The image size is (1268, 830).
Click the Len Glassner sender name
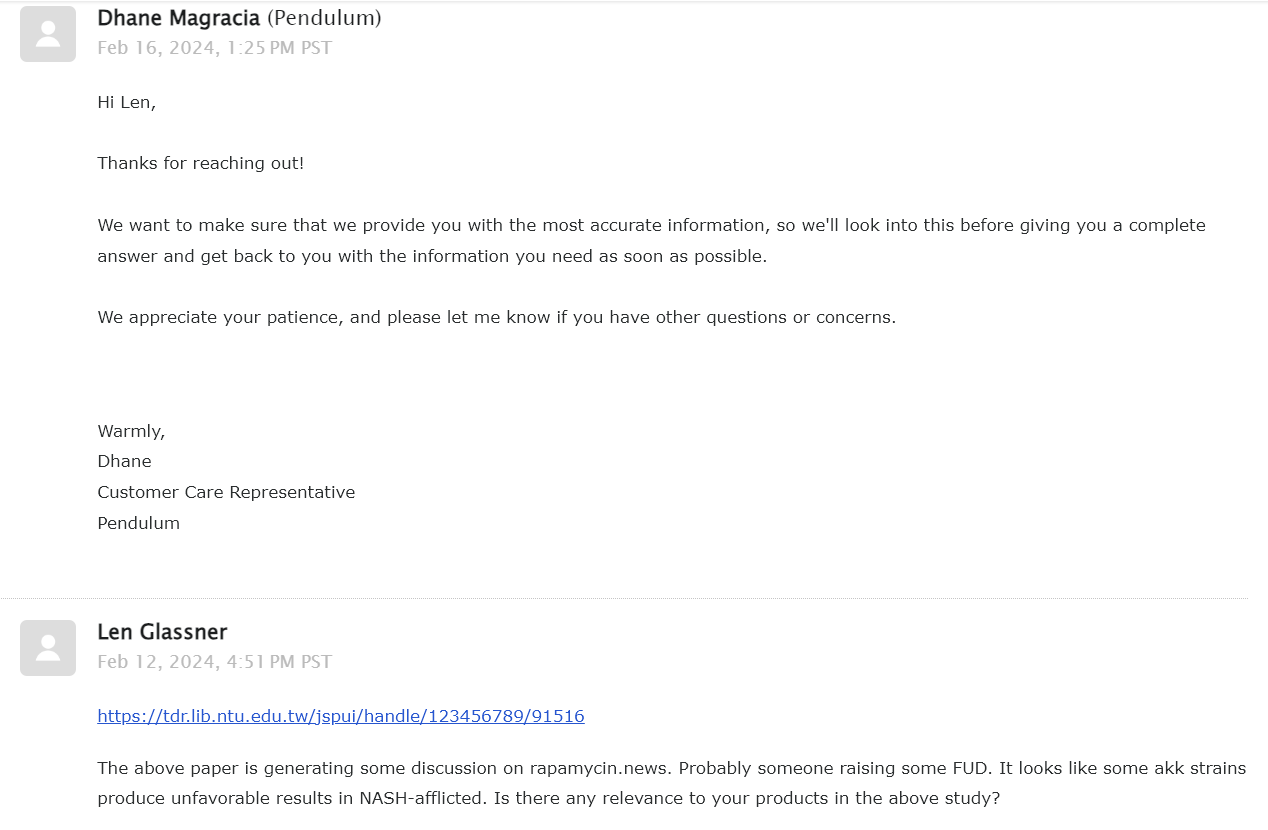pyautogui.click(x=162, y=632)
